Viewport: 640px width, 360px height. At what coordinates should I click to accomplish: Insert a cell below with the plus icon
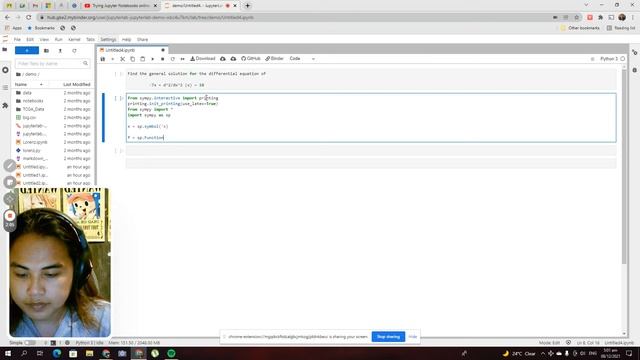(113, 59)
